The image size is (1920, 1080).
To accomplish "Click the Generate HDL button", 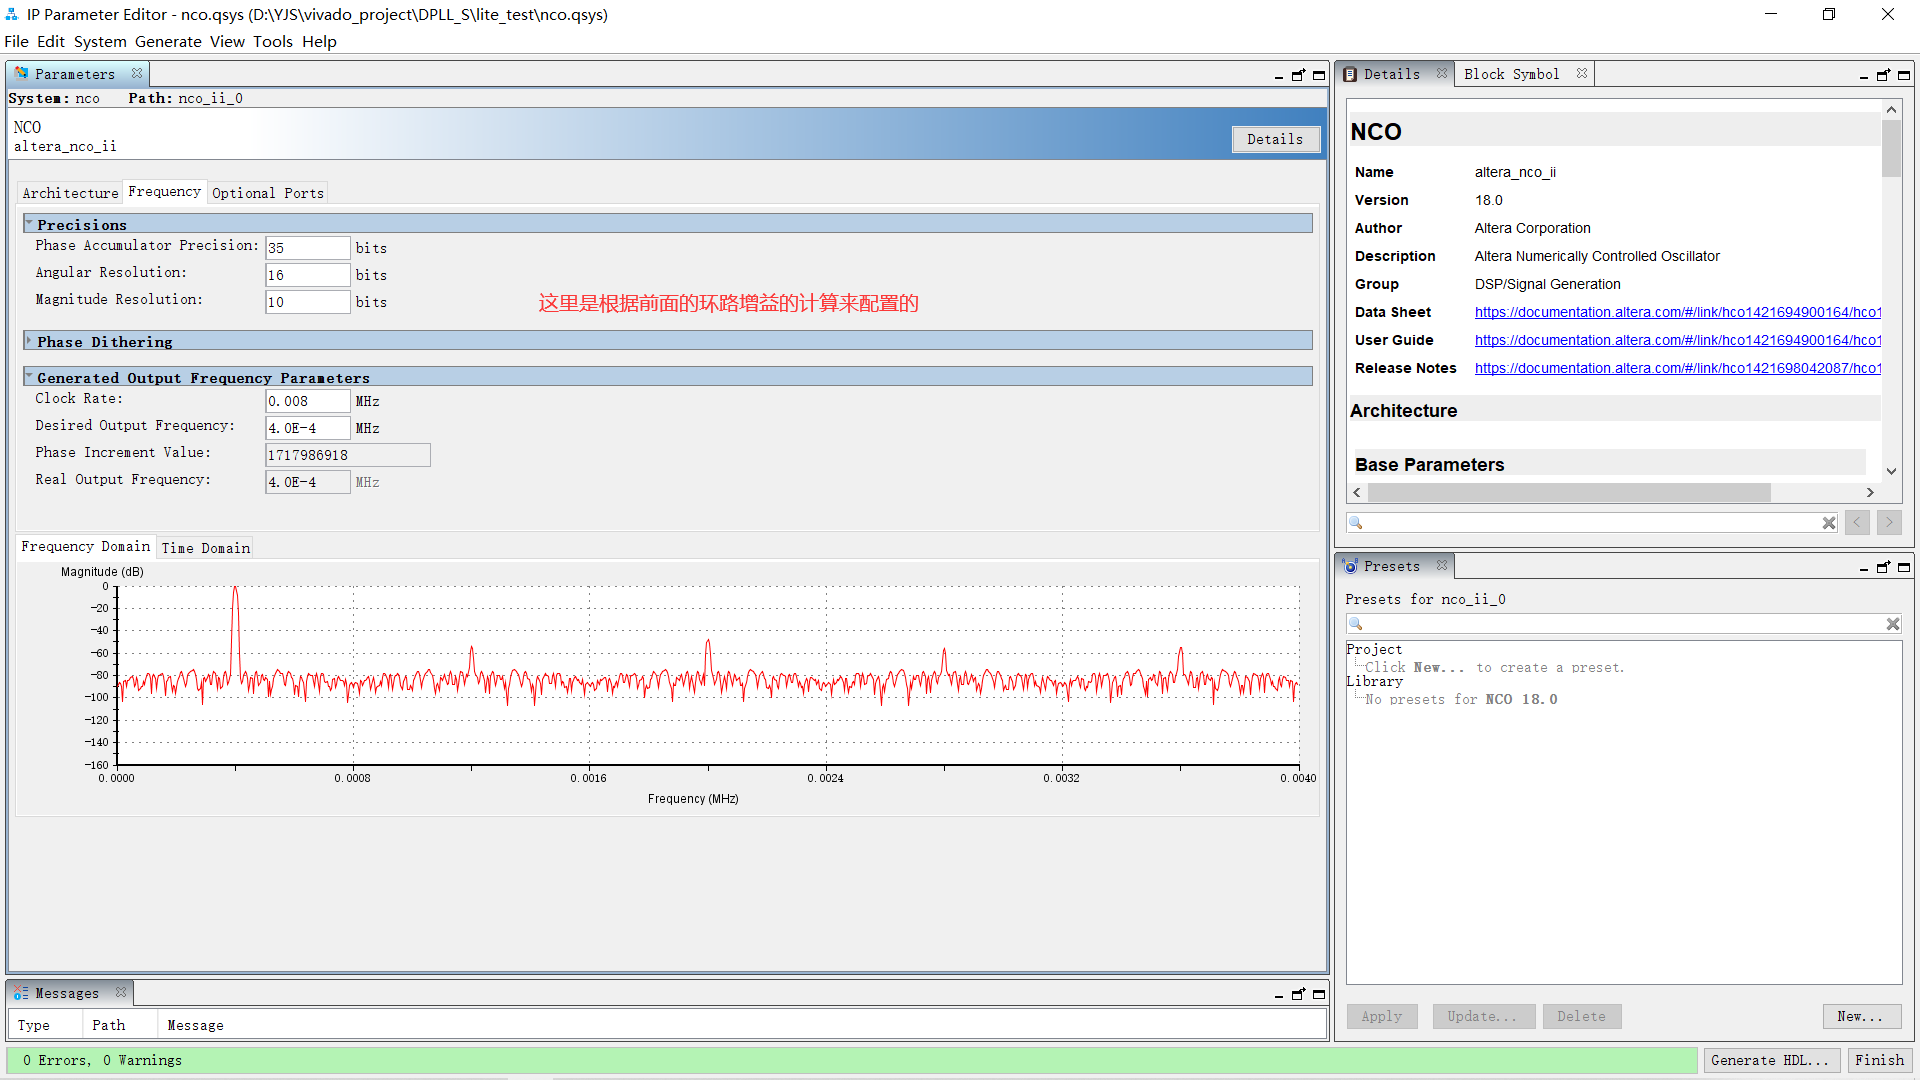I will click(x=1771, y=1060).
